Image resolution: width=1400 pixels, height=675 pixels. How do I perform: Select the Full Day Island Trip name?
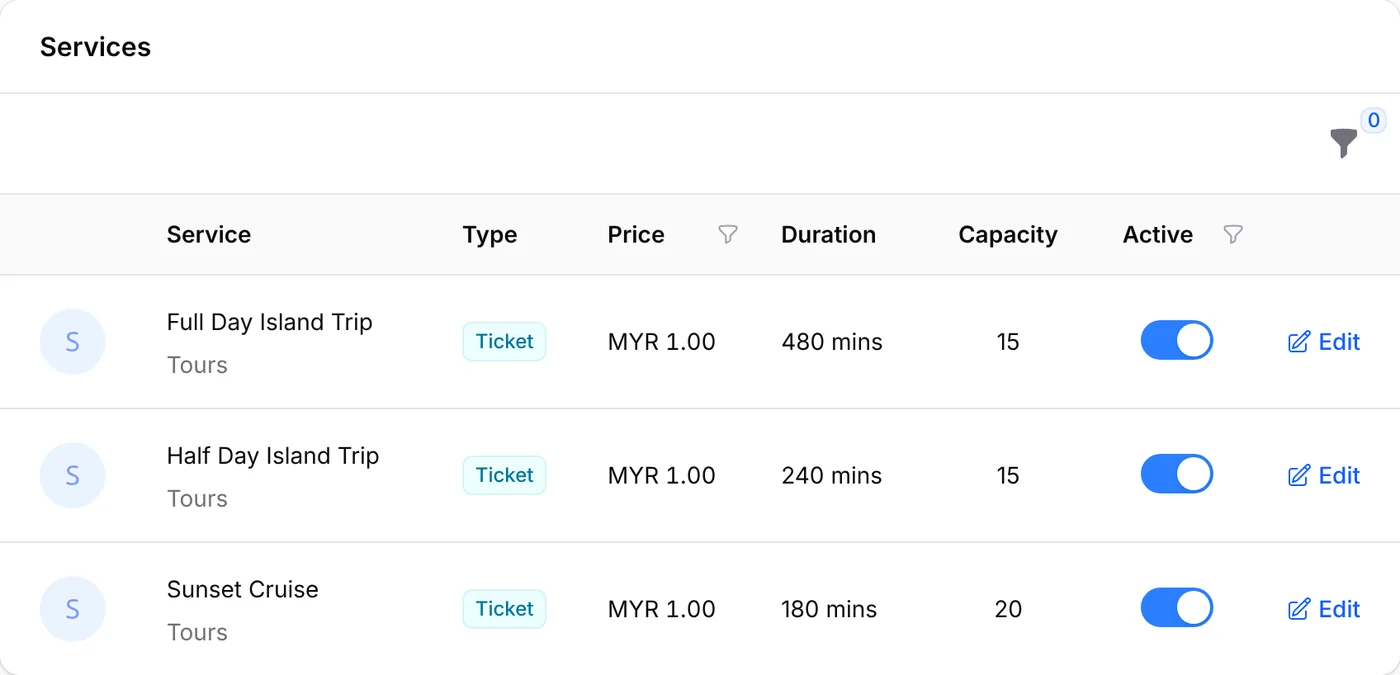270,322
